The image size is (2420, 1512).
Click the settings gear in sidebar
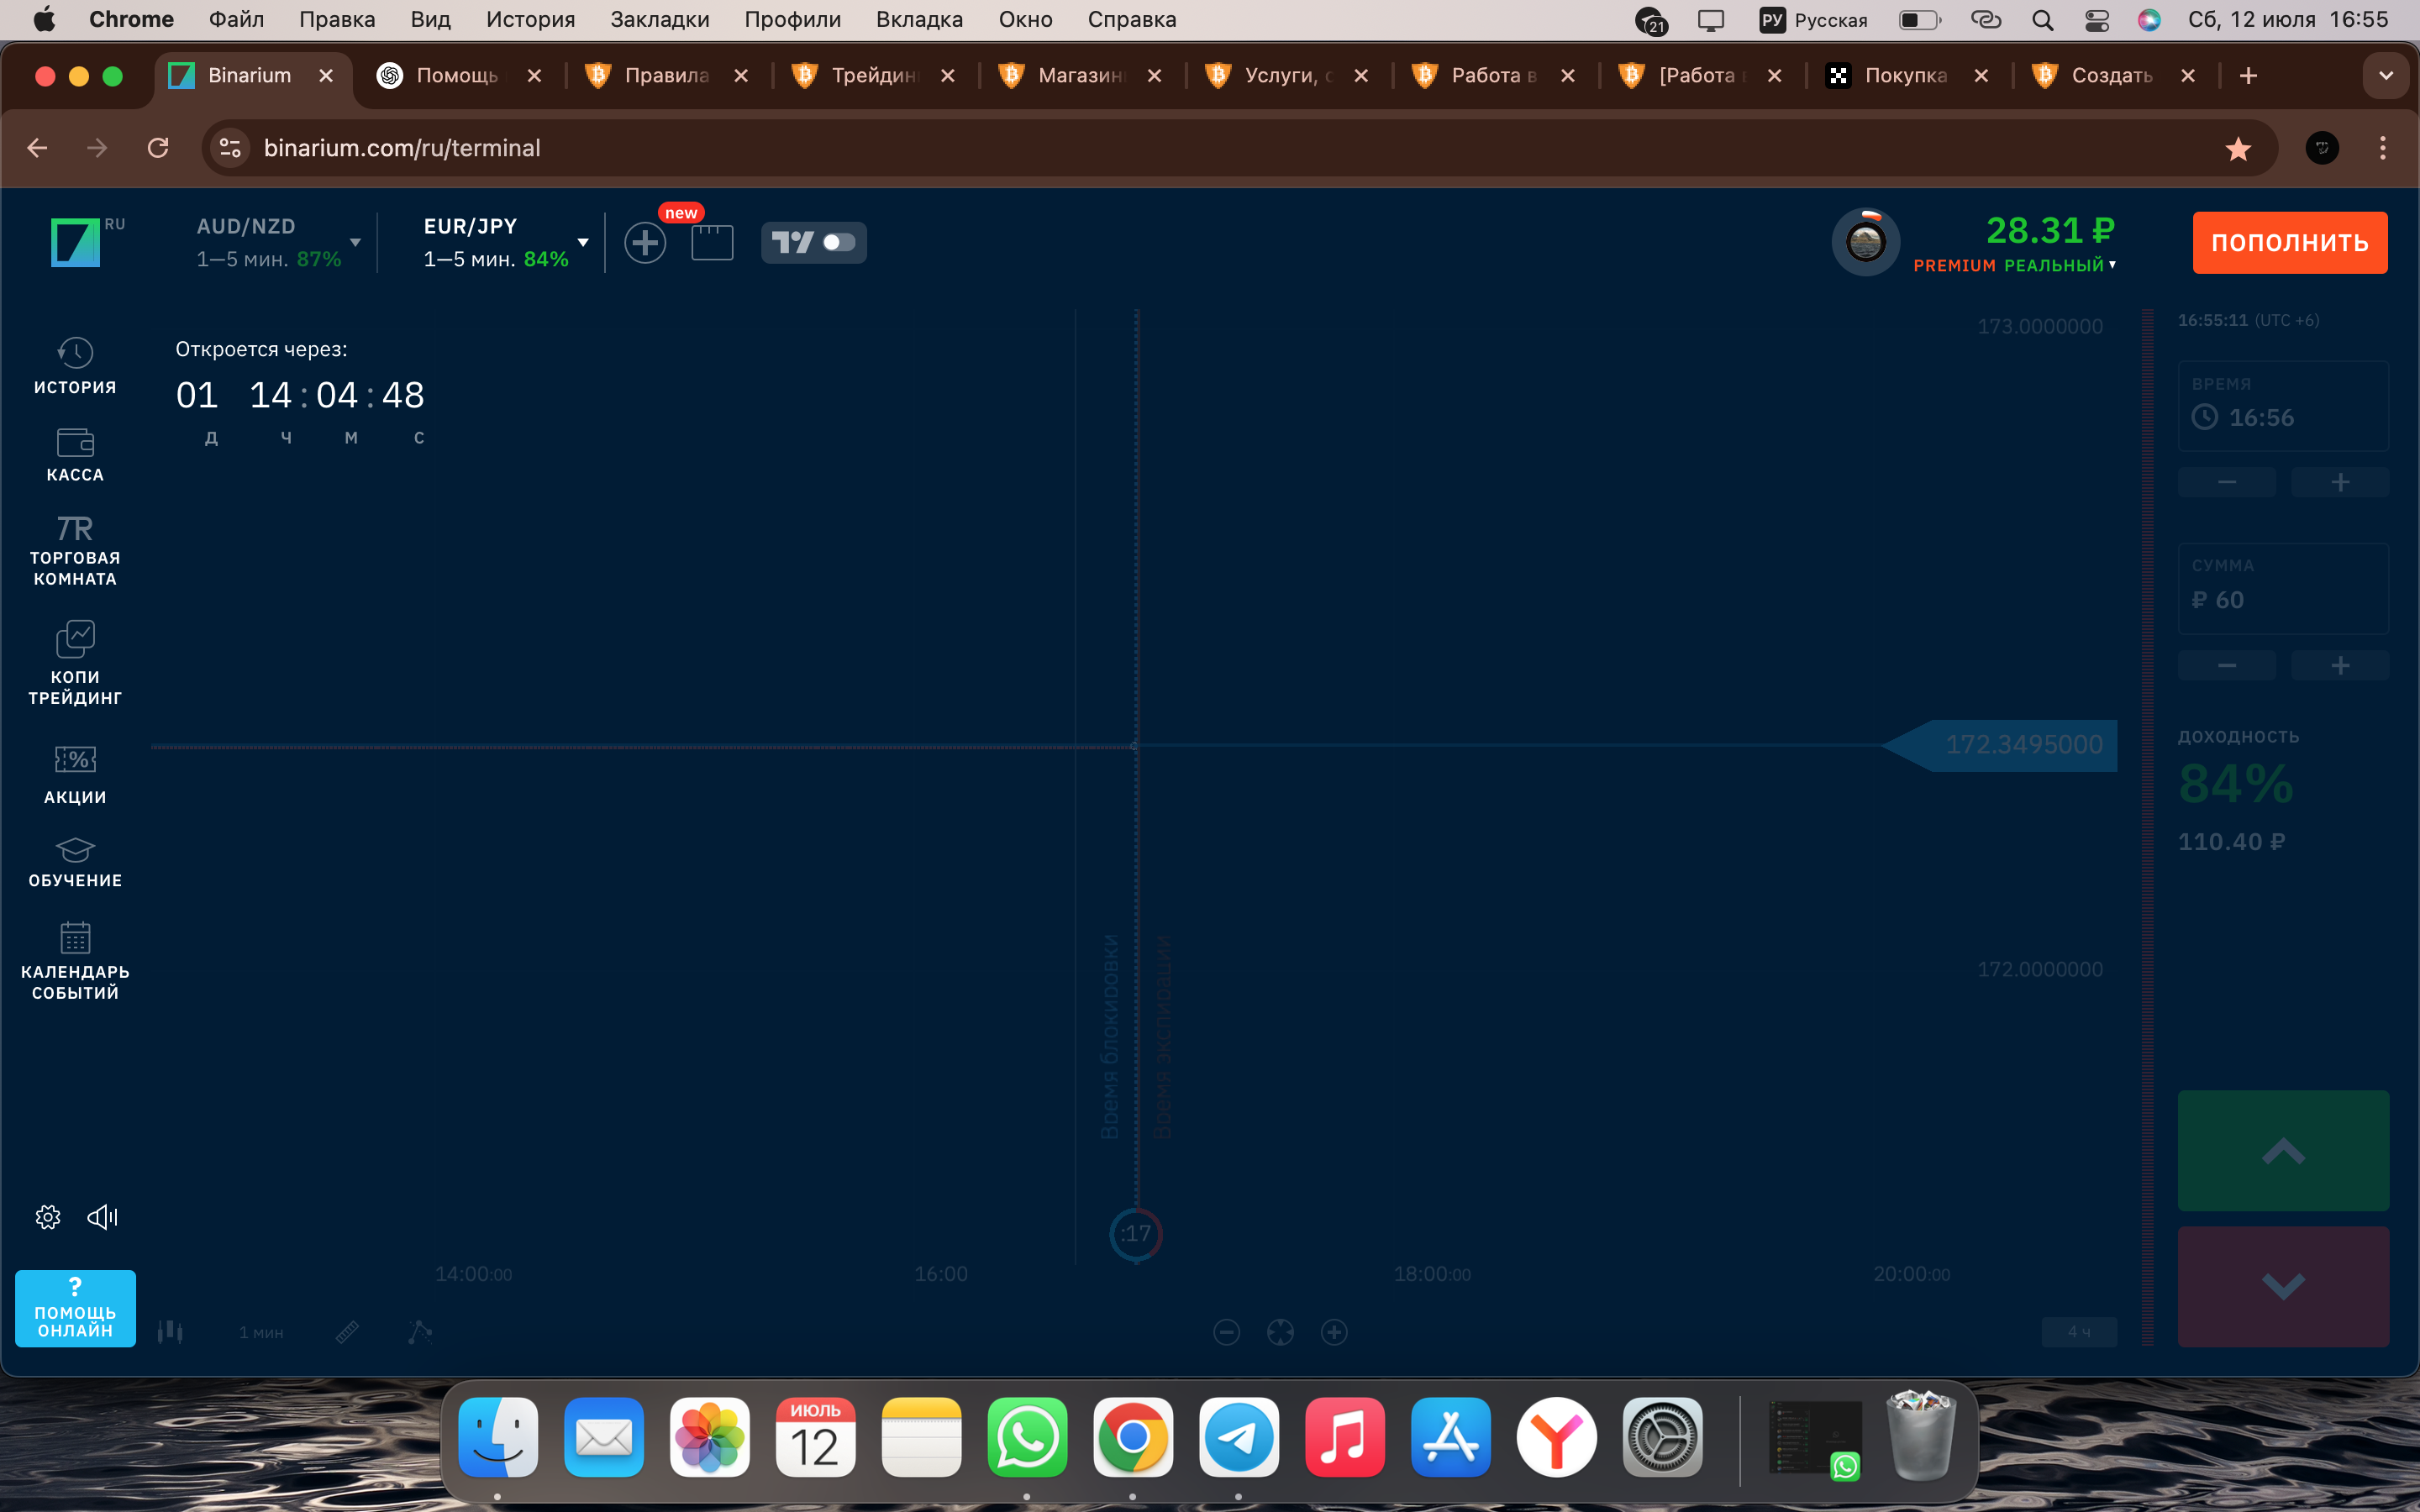click(48, 1217)
